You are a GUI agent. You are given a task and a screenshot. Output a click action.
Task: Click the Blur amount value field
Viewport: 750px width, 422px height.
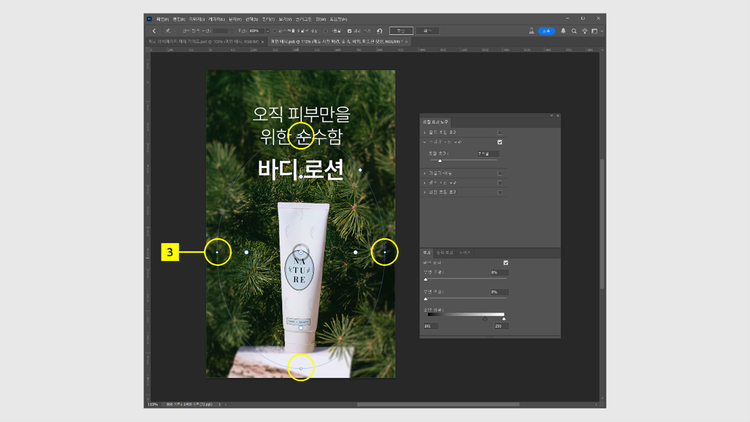point(488,154)
